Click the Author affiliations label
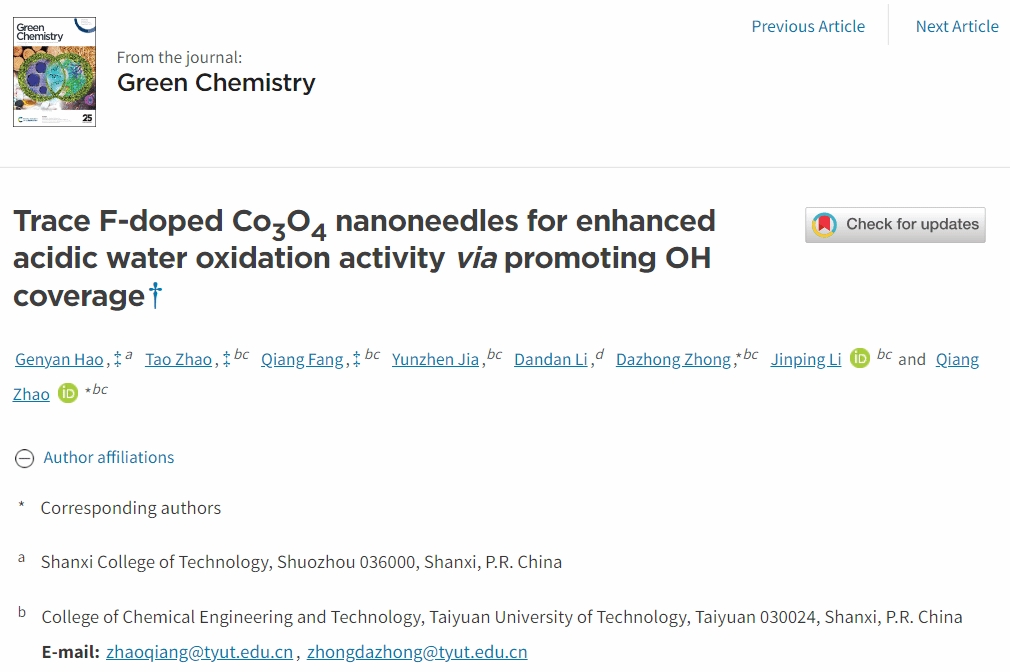The width and height of the screenshot is (1010, 672). [109, 457]
